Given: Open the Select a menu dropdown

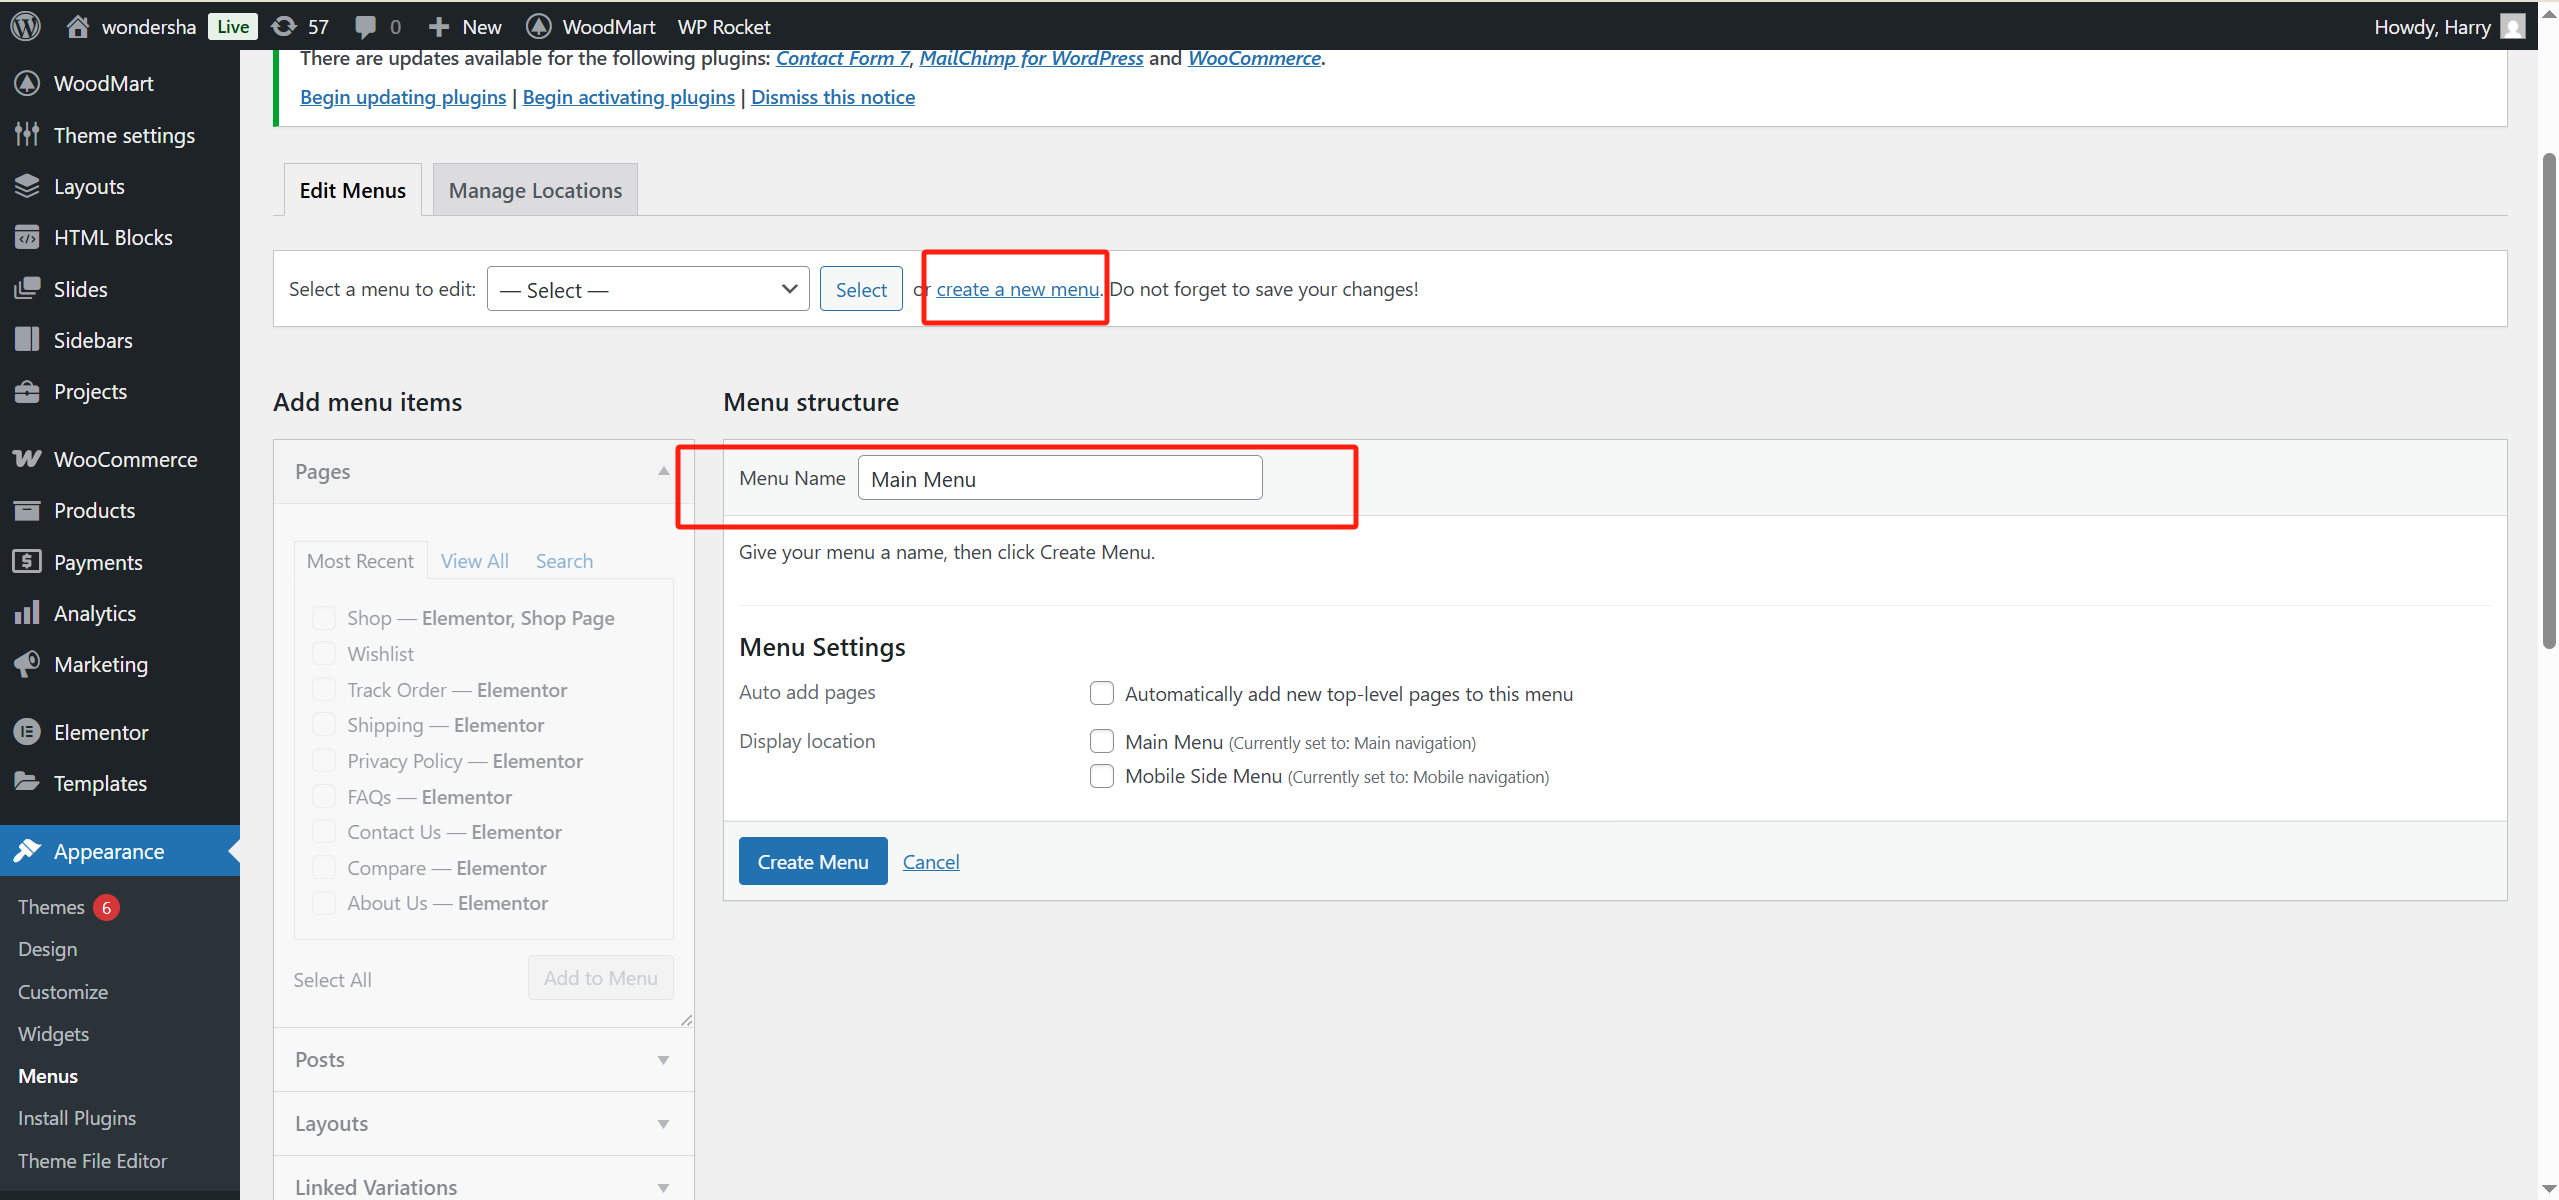Looking at the screenshot, I should coord(647,289).
